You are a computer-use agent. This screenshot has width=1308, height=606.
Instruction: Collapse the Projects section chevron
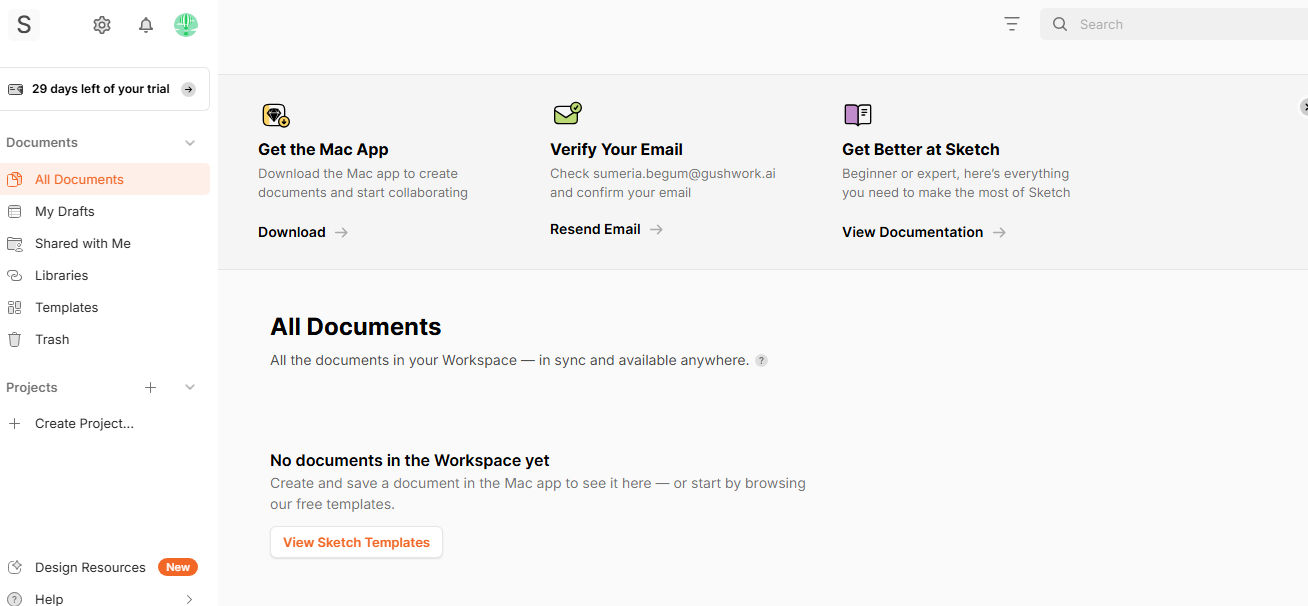[x=190, y=388]
